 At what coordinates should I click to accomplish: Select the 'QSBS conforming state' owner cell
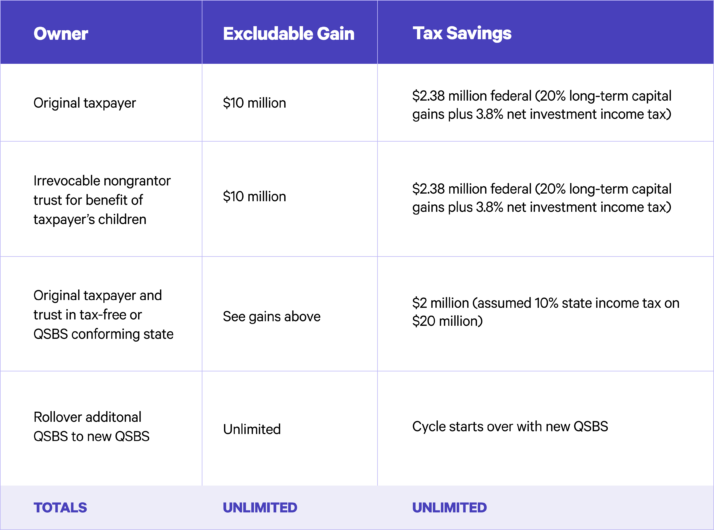pyautogui.click(x=103, y=315)
